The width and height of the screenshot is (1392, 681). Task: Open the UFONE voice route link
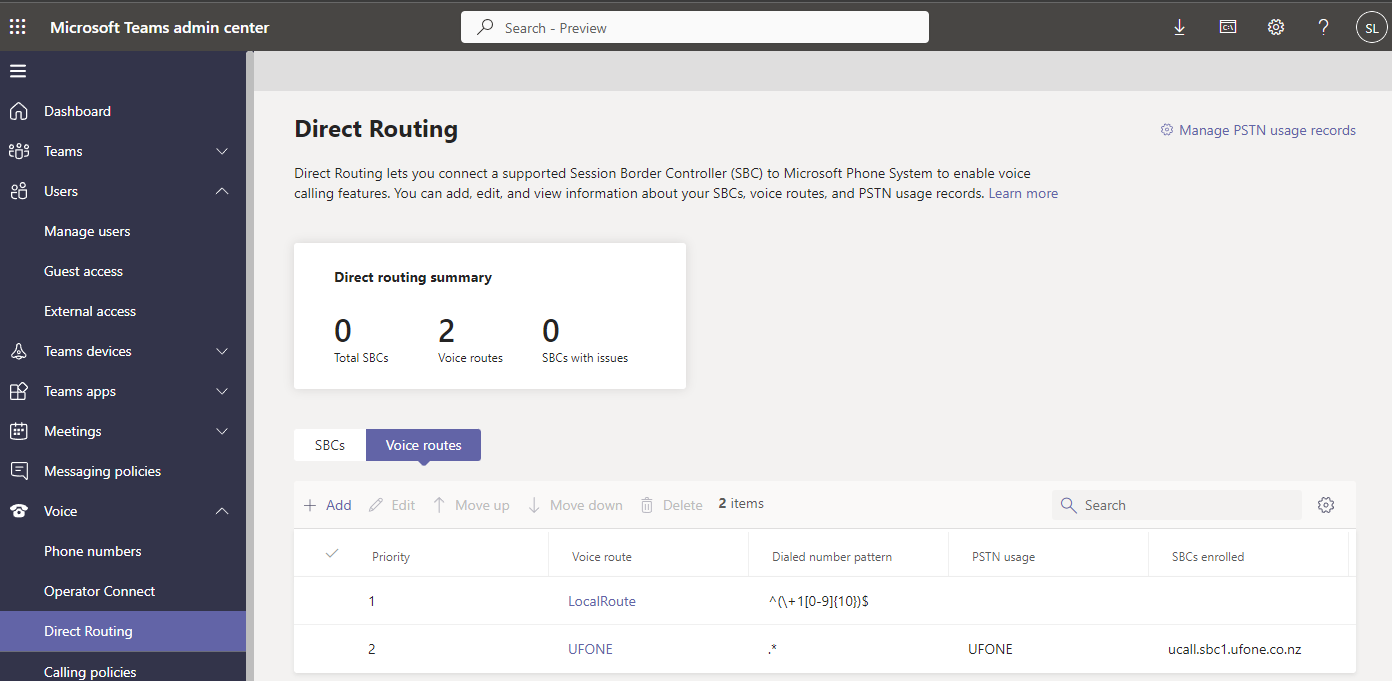pyautogui.click(x=590, y=649)
